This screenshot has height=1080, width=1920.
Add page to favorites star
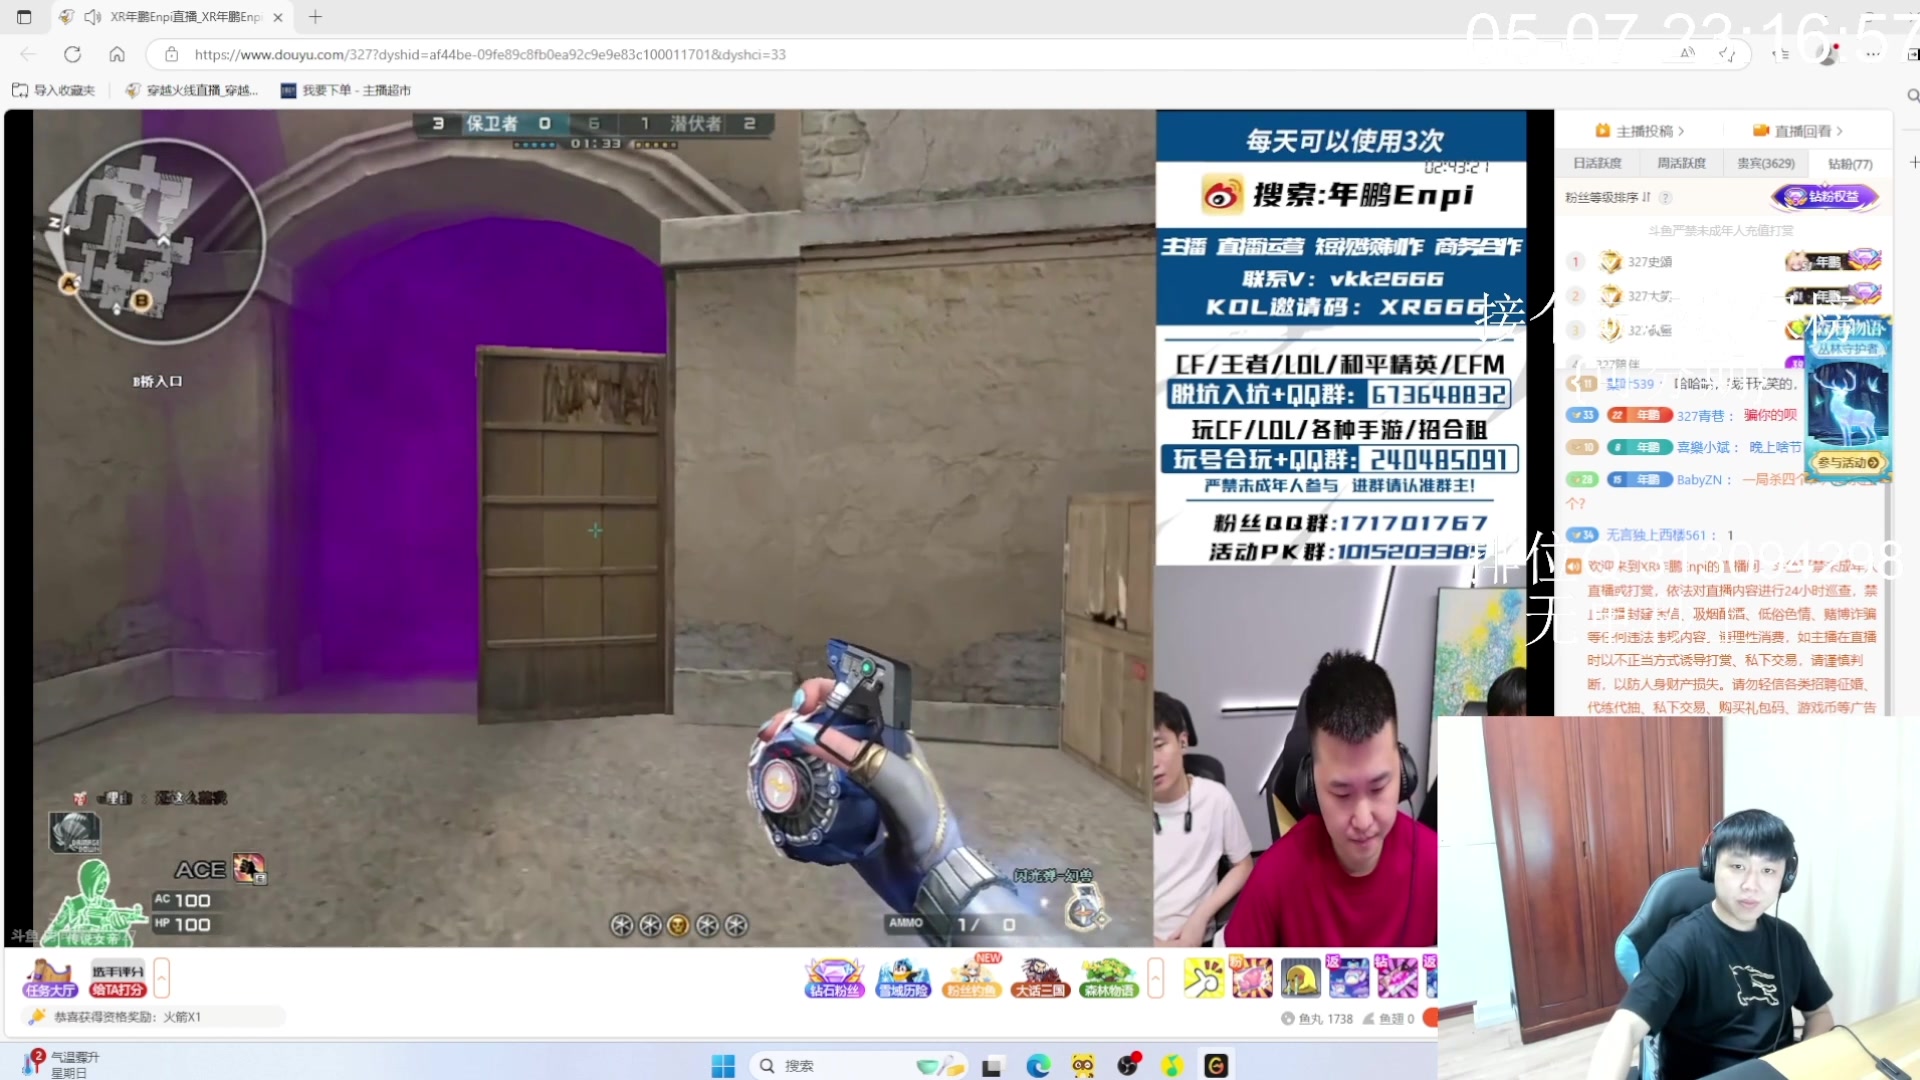1727,54
